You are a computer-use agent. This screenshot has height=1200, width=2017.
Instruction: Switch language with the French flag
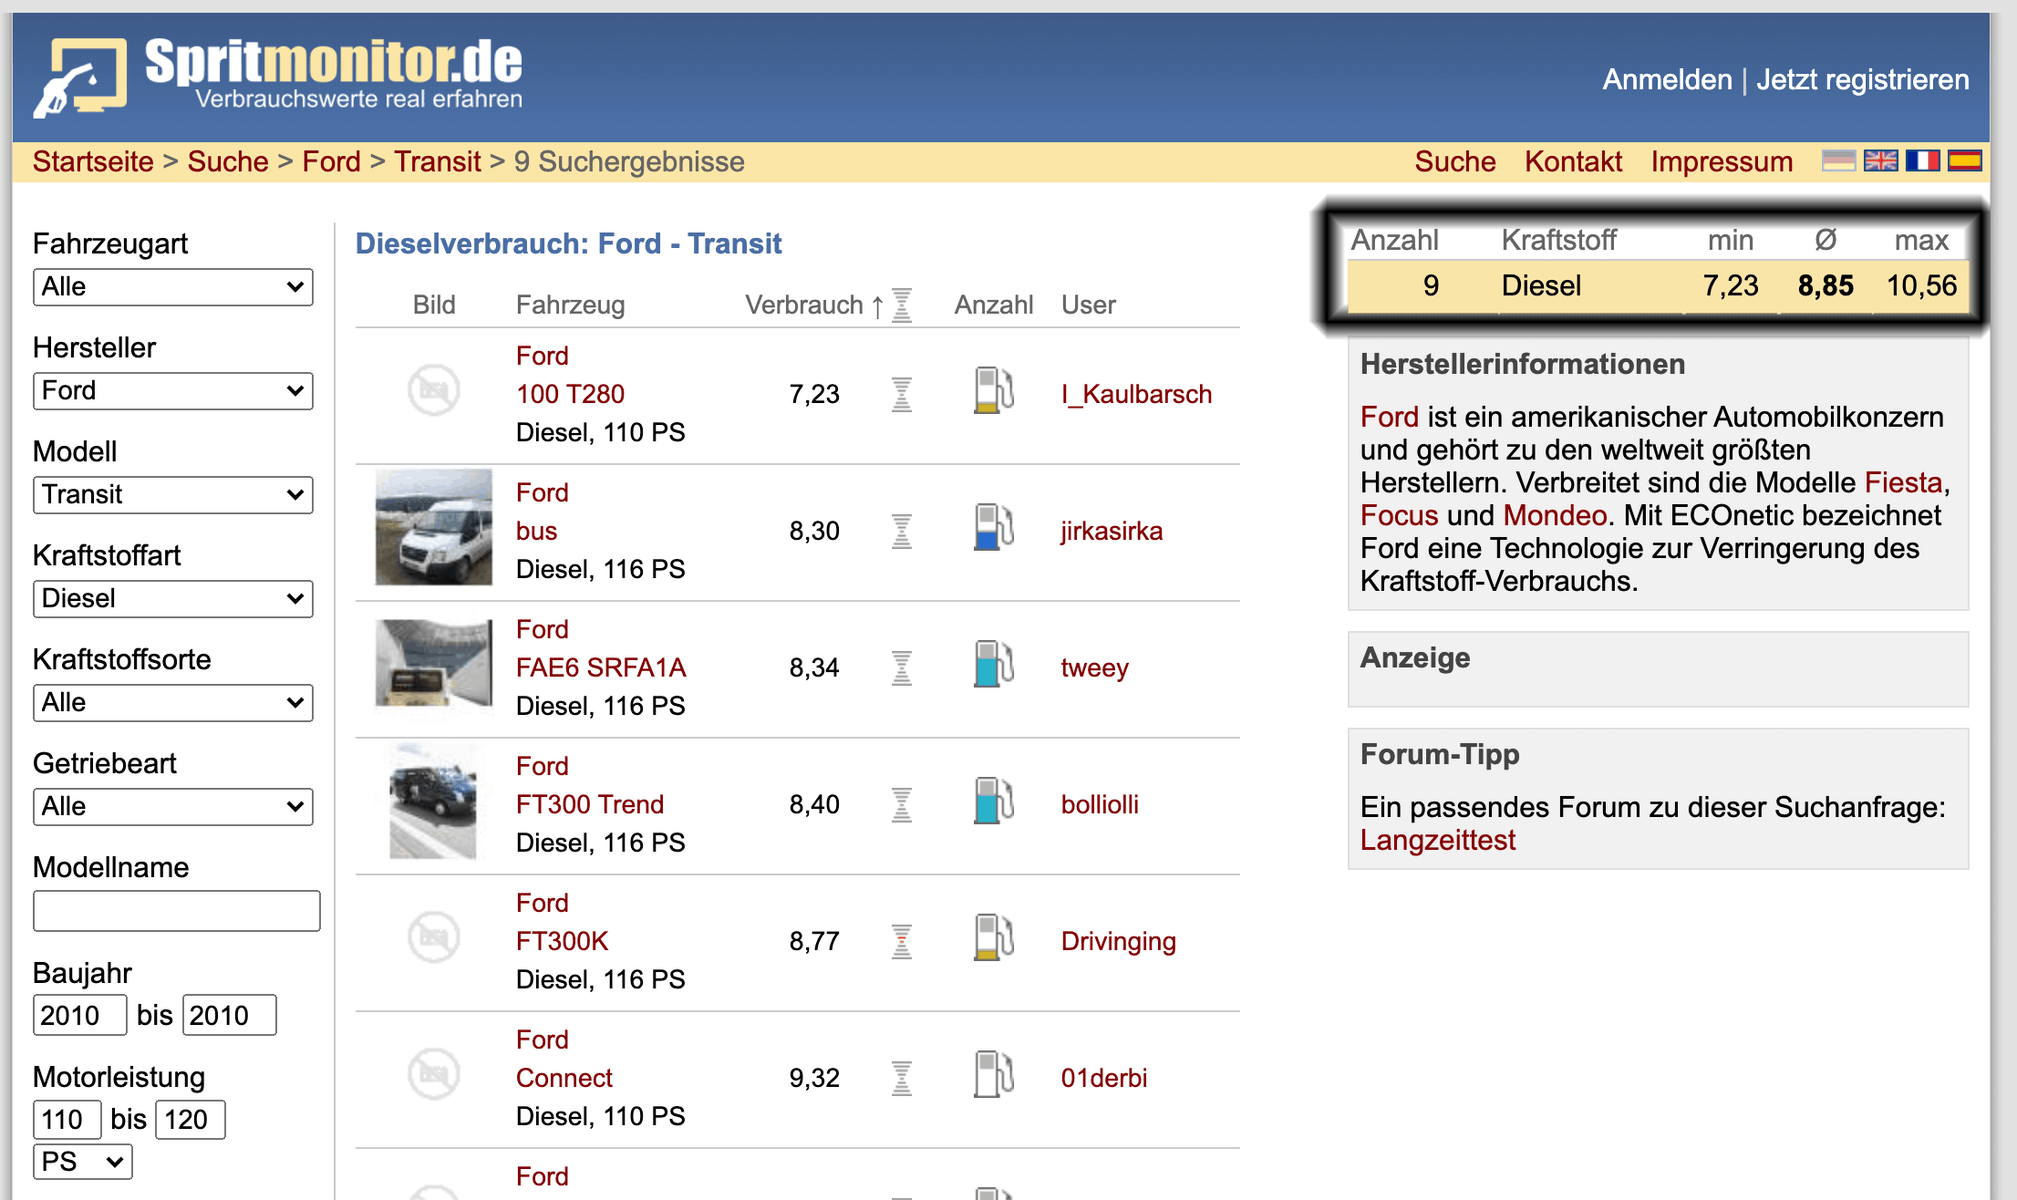coord(1922,161)
